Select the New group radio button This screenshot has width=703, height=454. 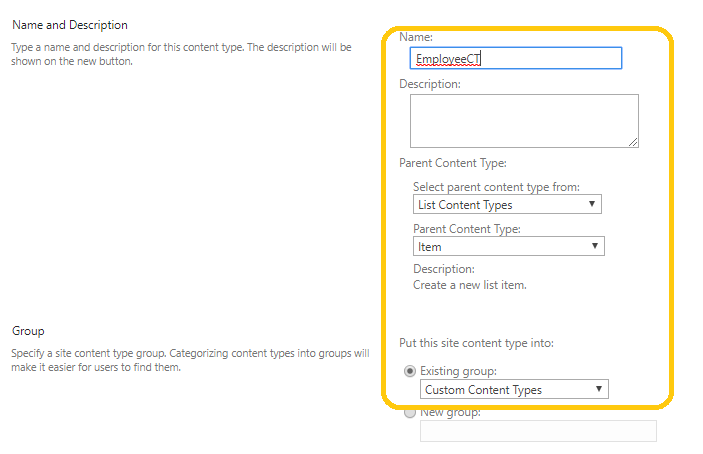pos(410,412)
